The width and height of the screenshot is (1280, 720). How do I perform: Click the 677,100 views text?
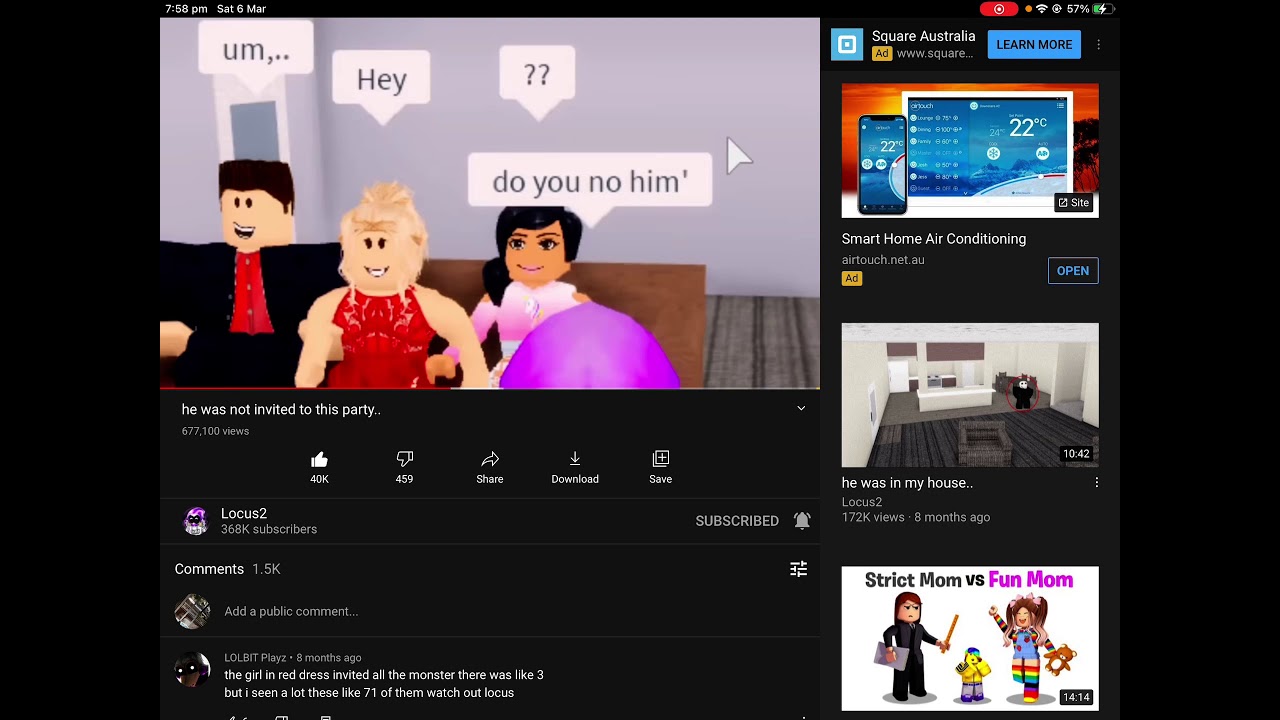tap(215, 431)
